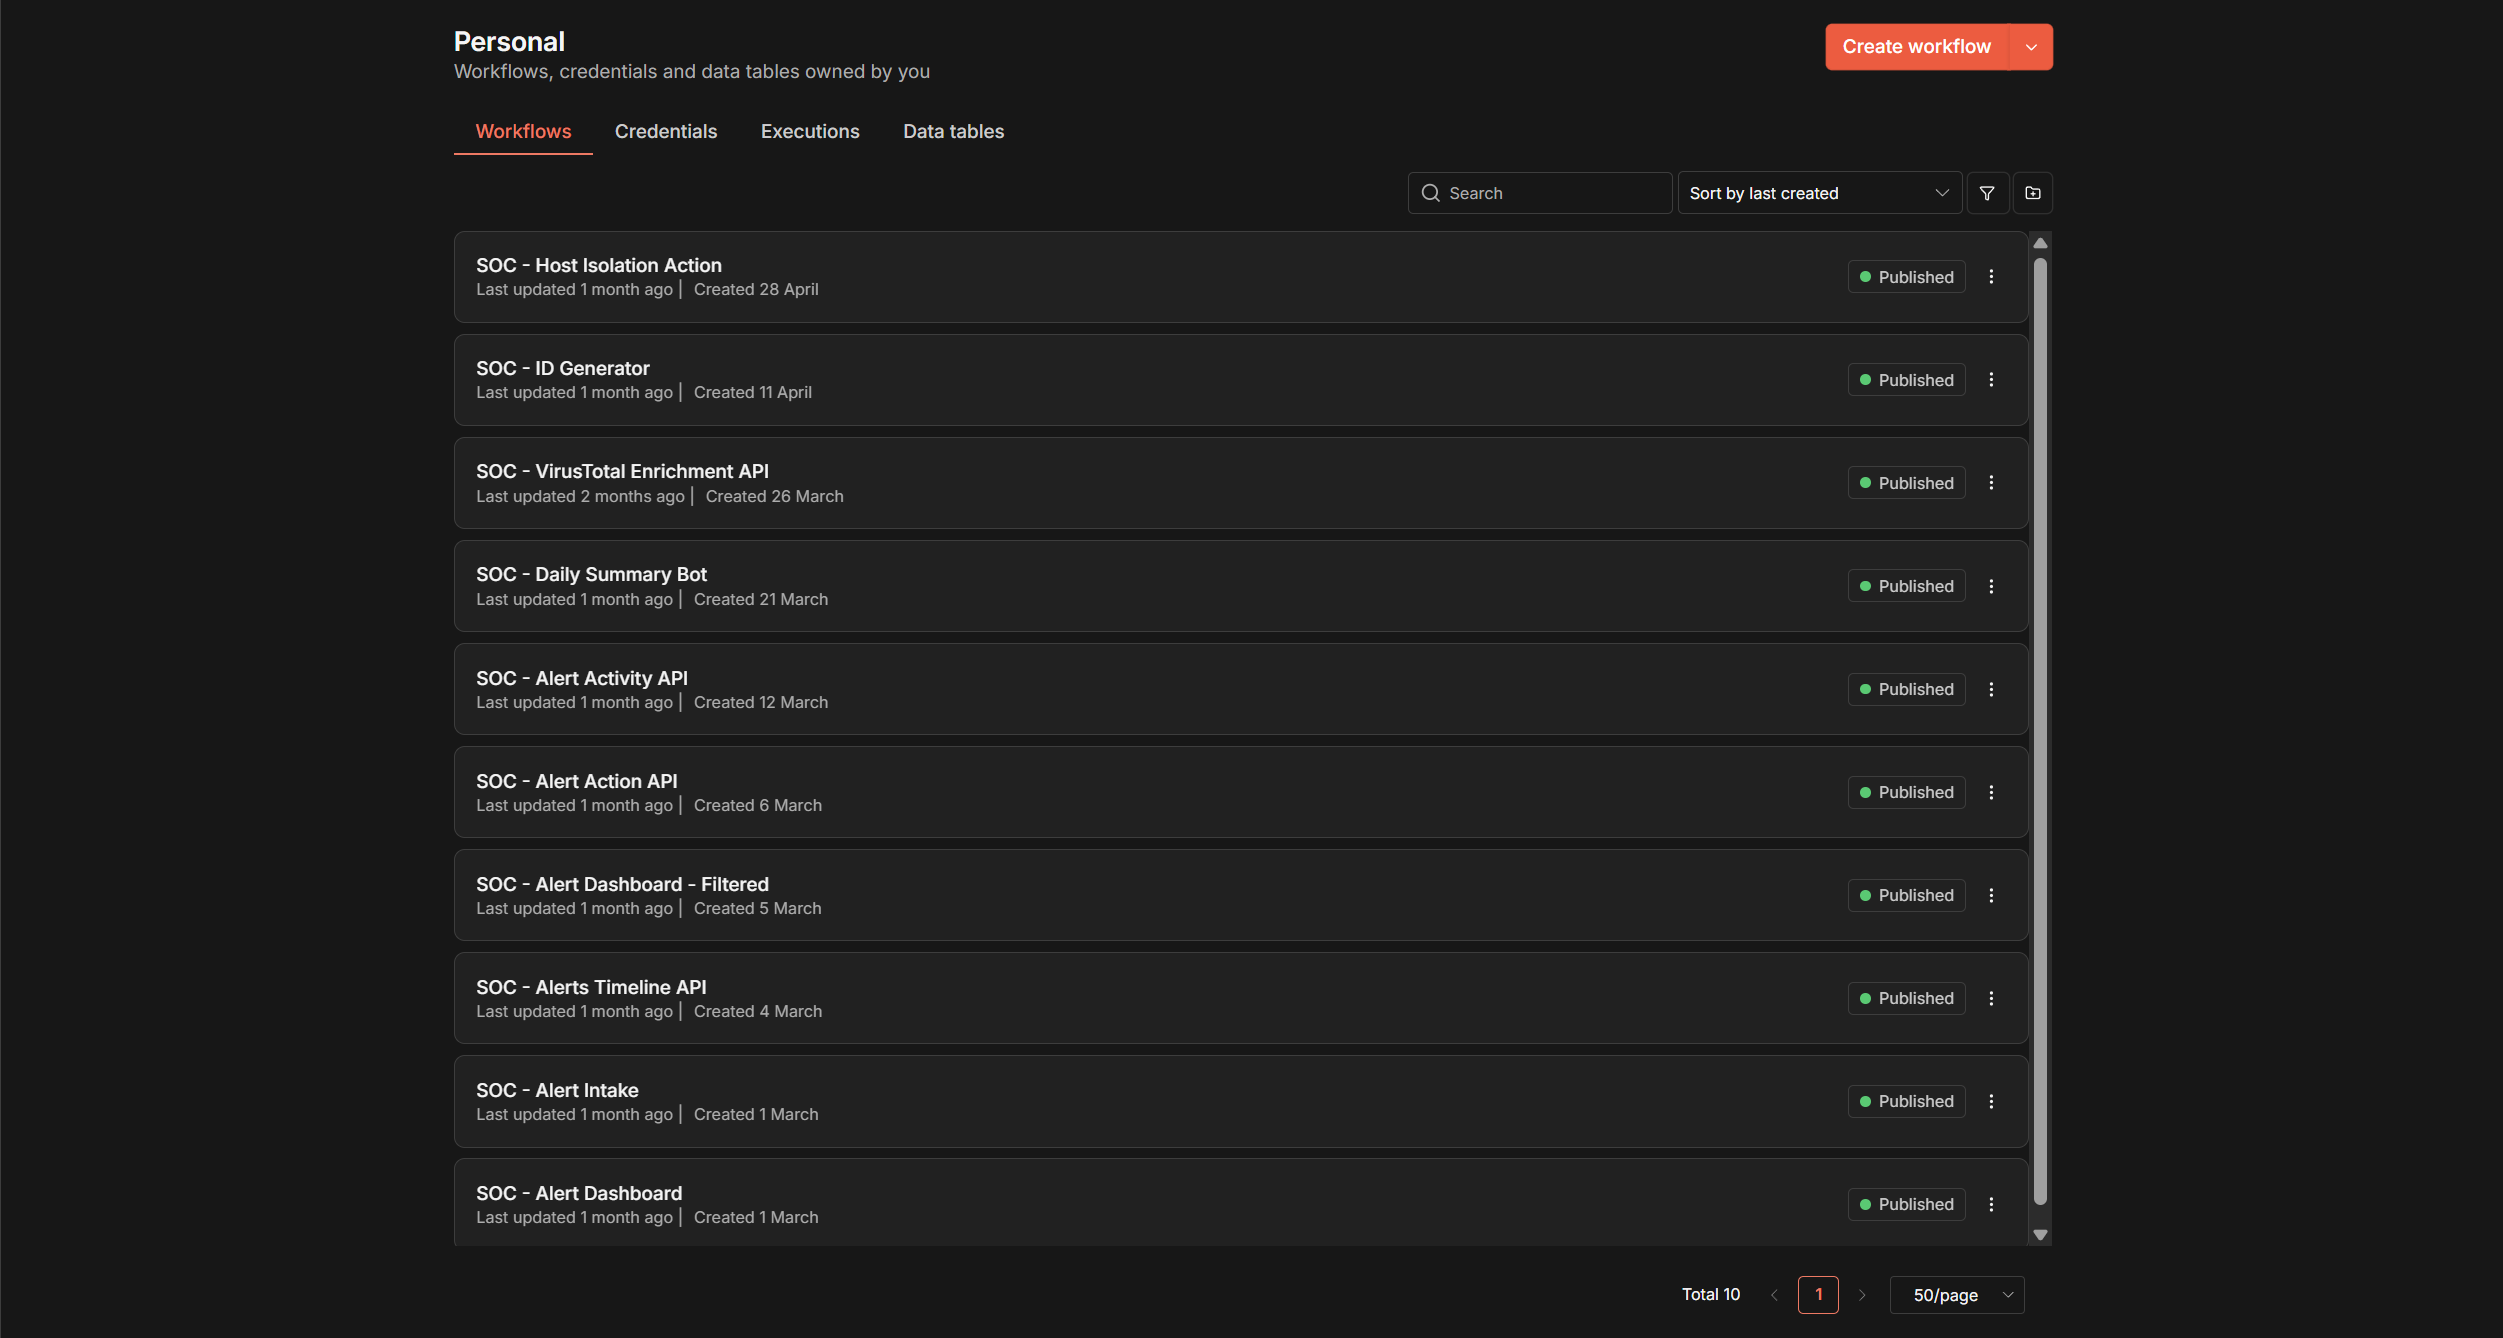This screenshot has height=1338, width=2503.
Task: Click 'Created 12 March' text
Action: point(761,702)
